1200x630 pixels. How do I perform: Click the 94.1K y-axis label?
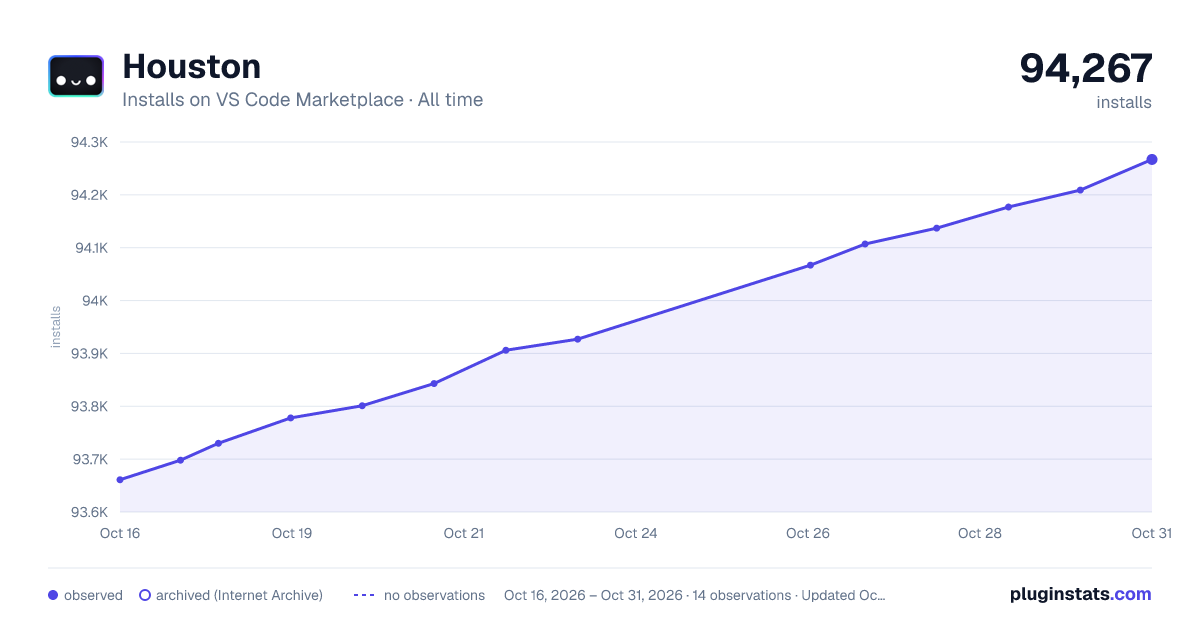pos(89,248)
